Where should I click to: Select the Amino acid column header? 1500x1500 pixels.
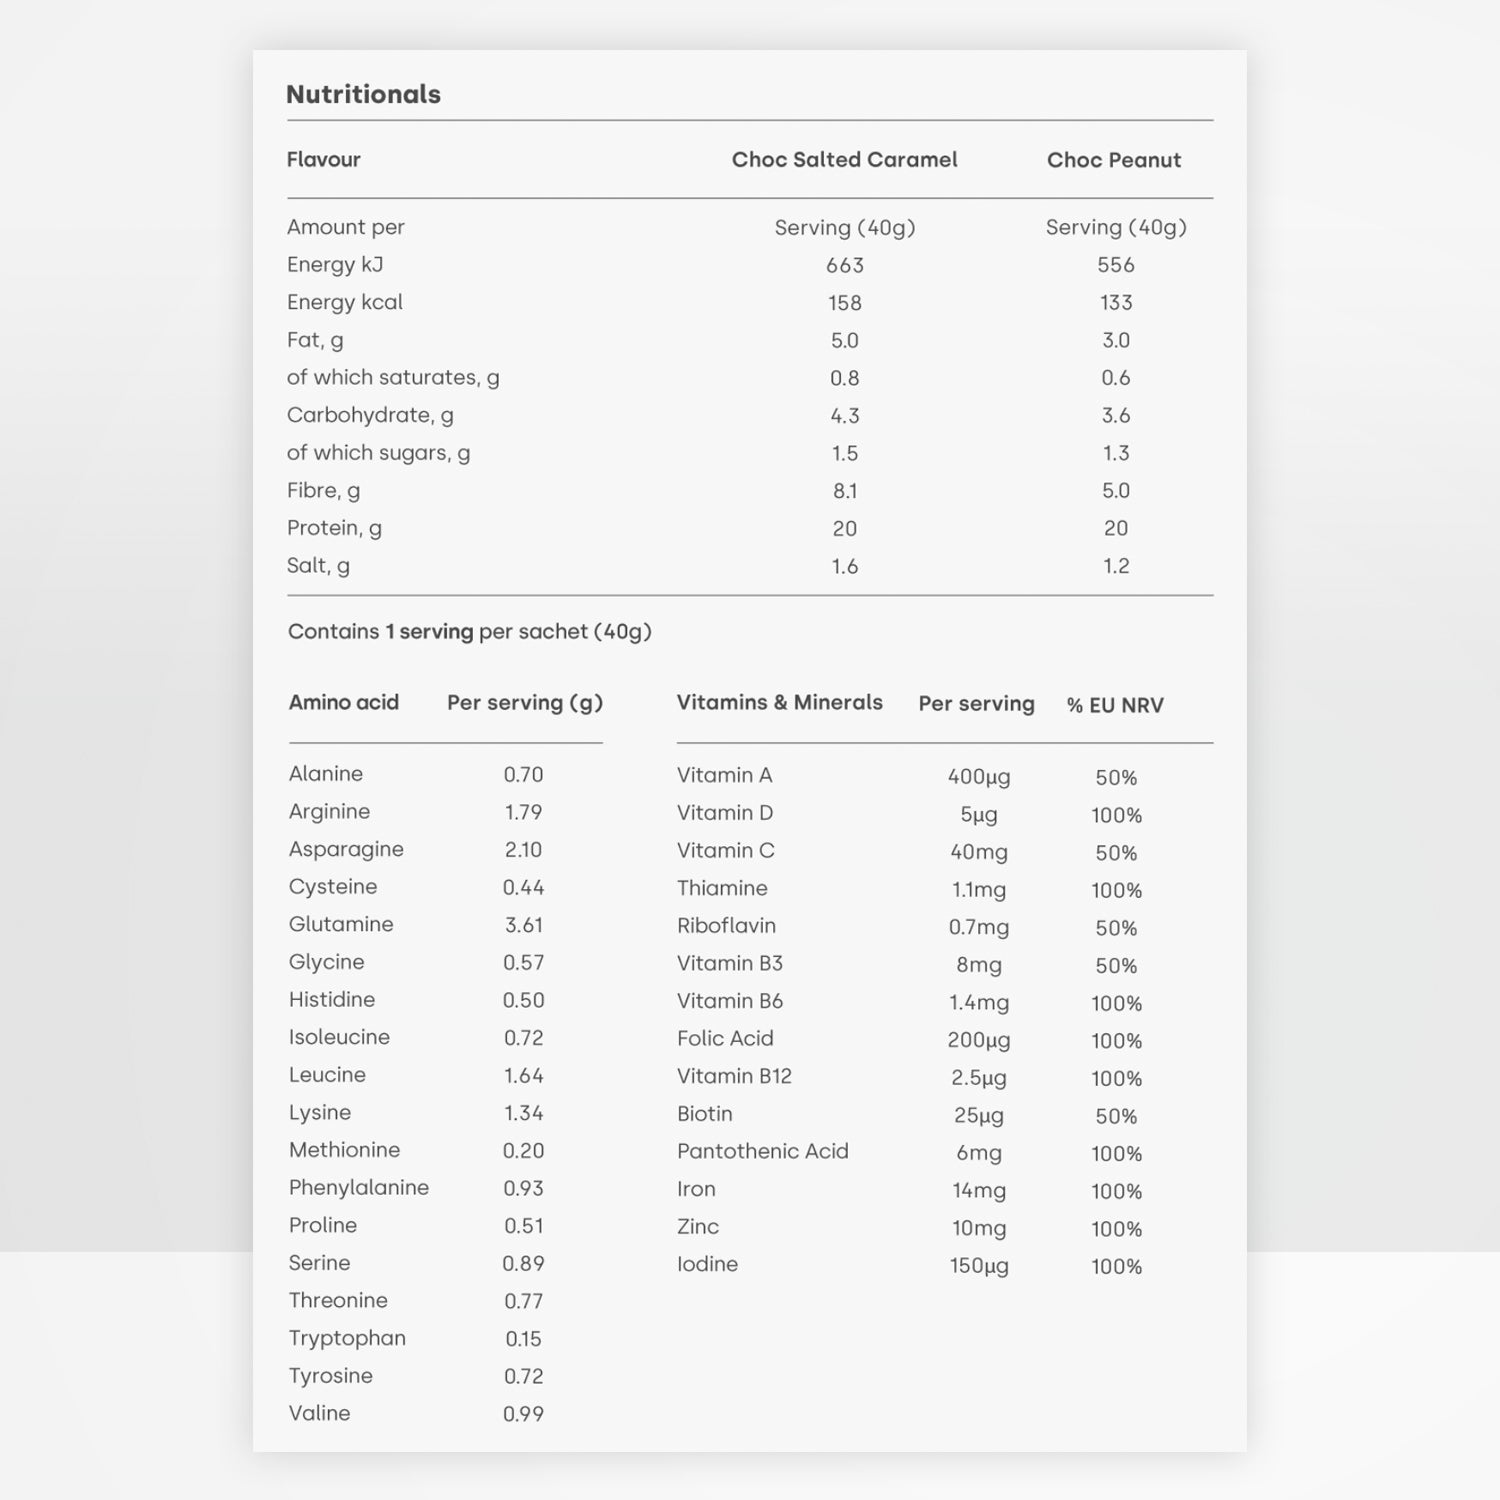pyautogui.click(x=343, y=703)
